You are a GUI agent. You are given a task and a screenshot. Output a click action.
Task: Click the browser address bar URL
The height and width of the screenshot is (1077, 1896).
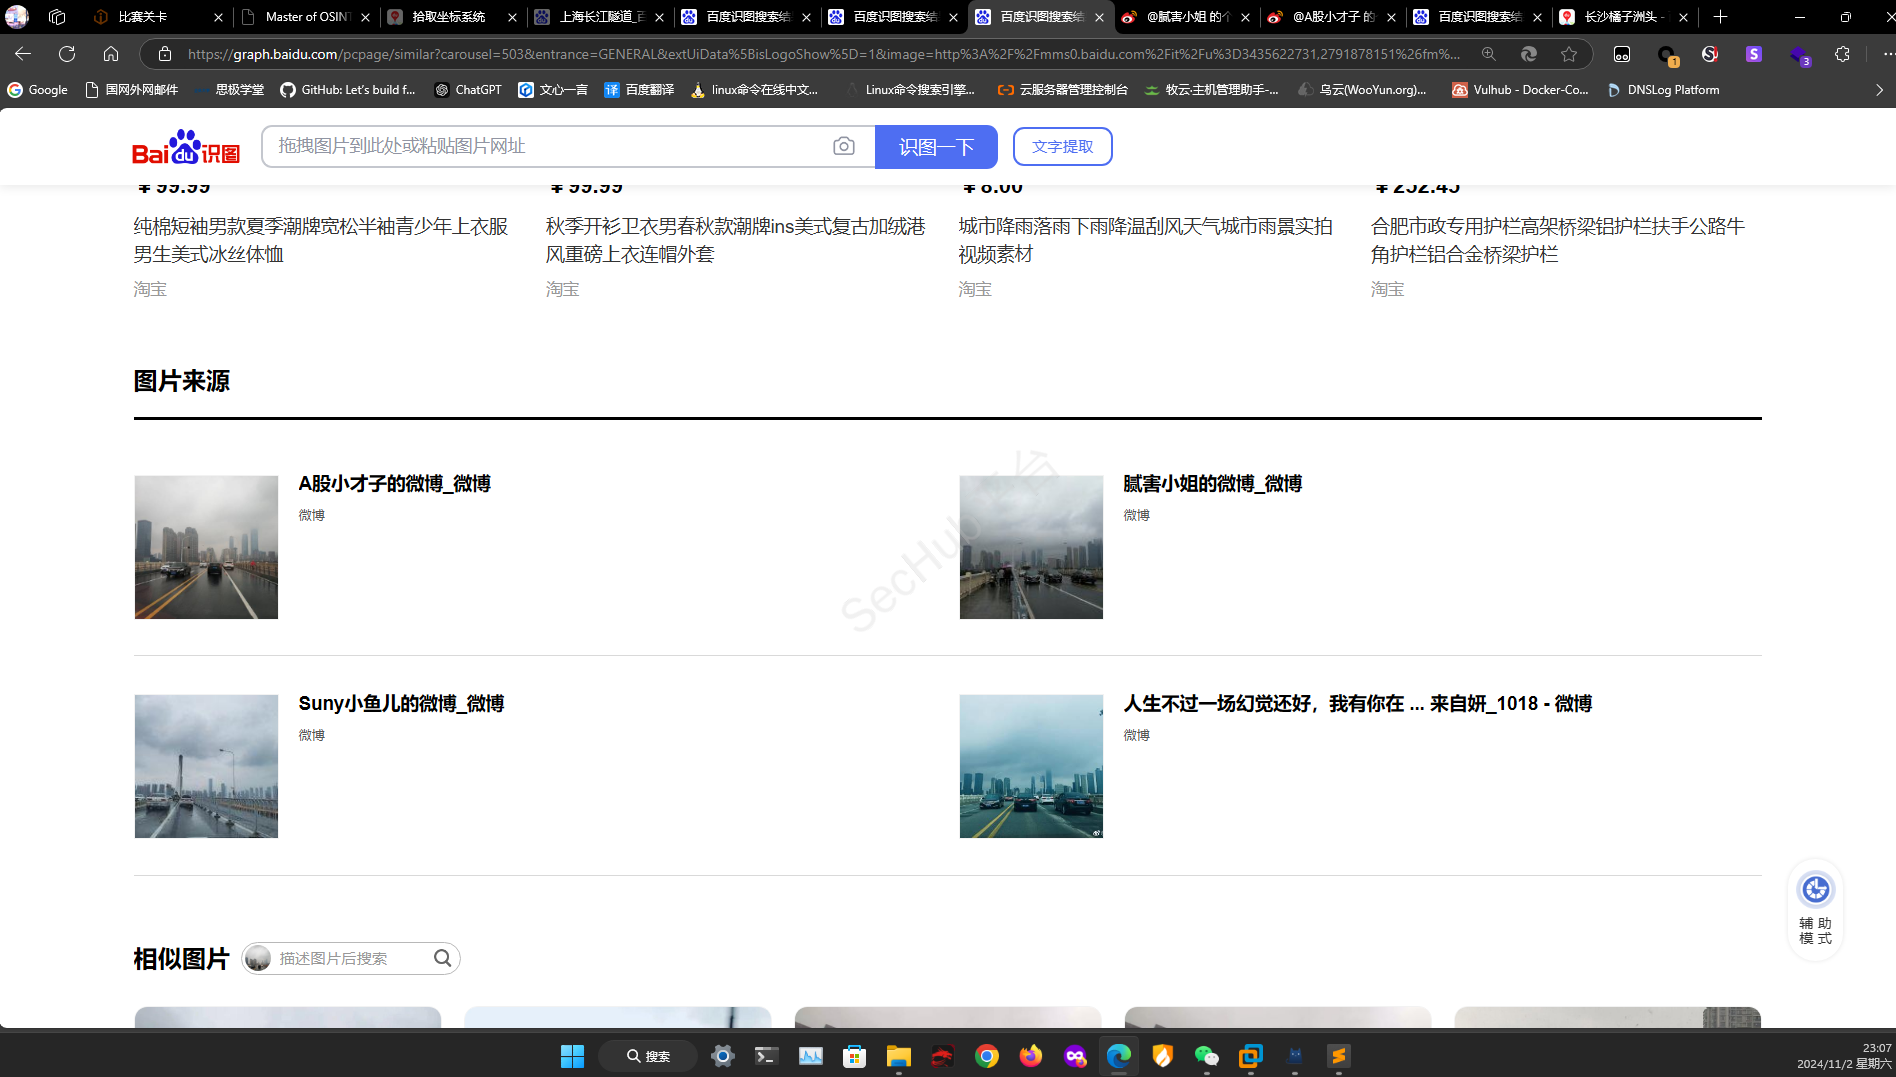pos(823,54)
